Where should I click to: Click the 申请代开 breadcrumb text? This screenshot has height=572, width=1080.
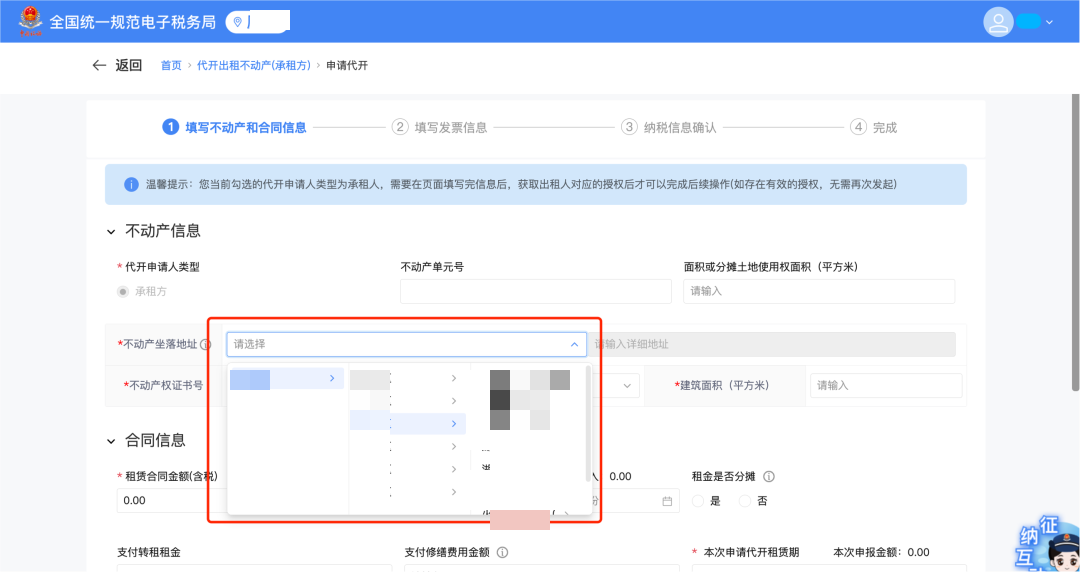tap(346, 65)
